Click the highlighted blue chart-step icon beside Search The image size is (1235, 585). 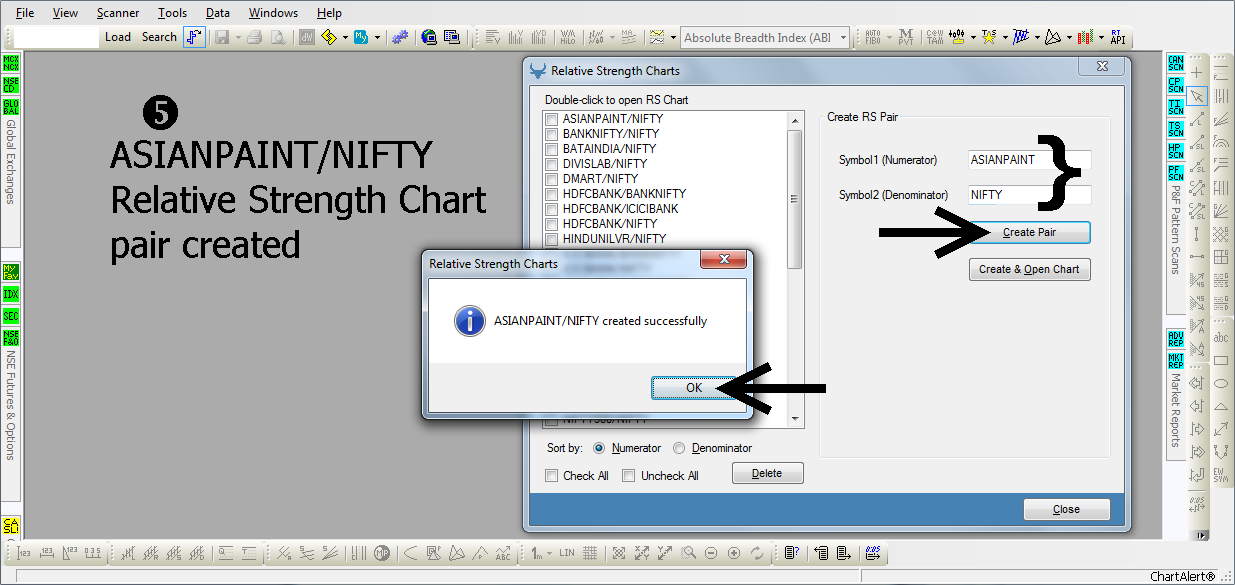click(x=194, y=37)
